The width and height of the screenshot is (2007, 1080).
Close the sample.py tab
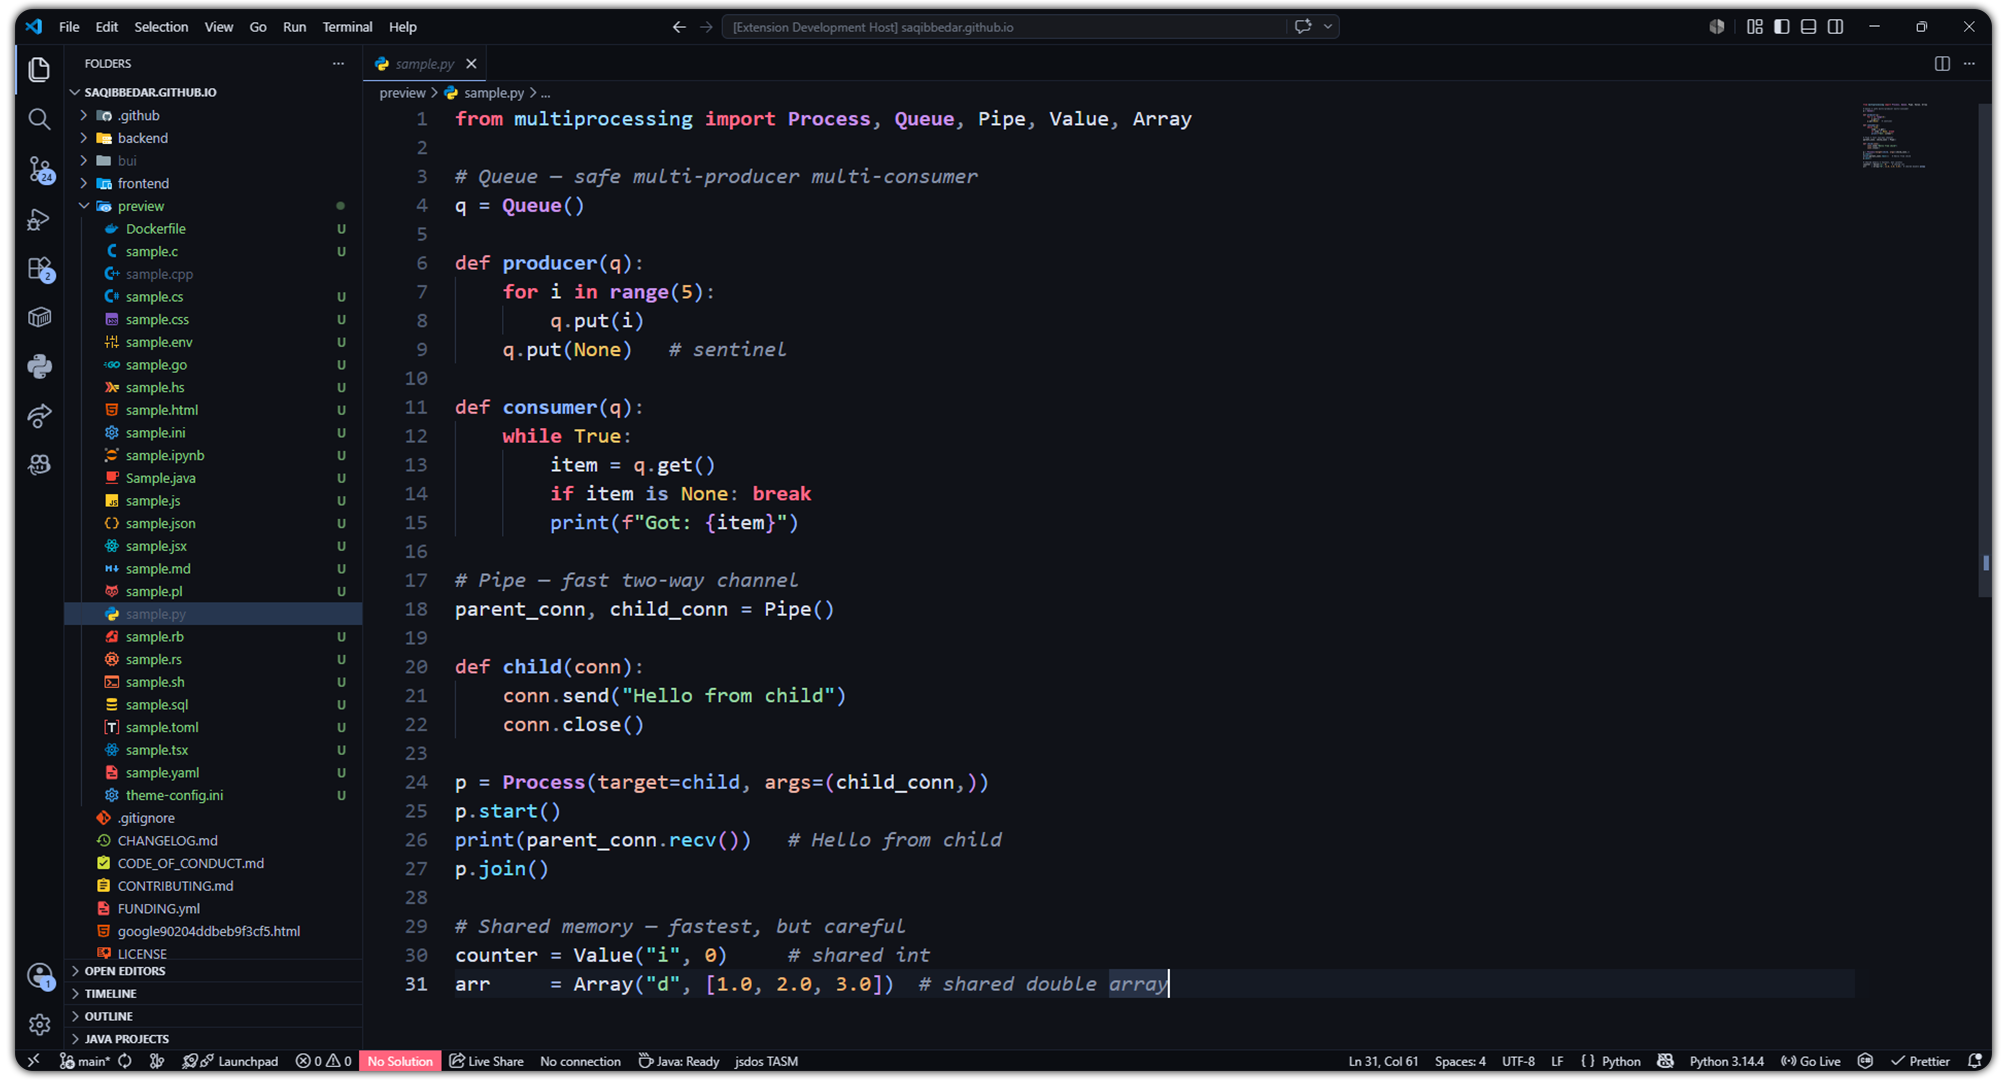point(471,63)
